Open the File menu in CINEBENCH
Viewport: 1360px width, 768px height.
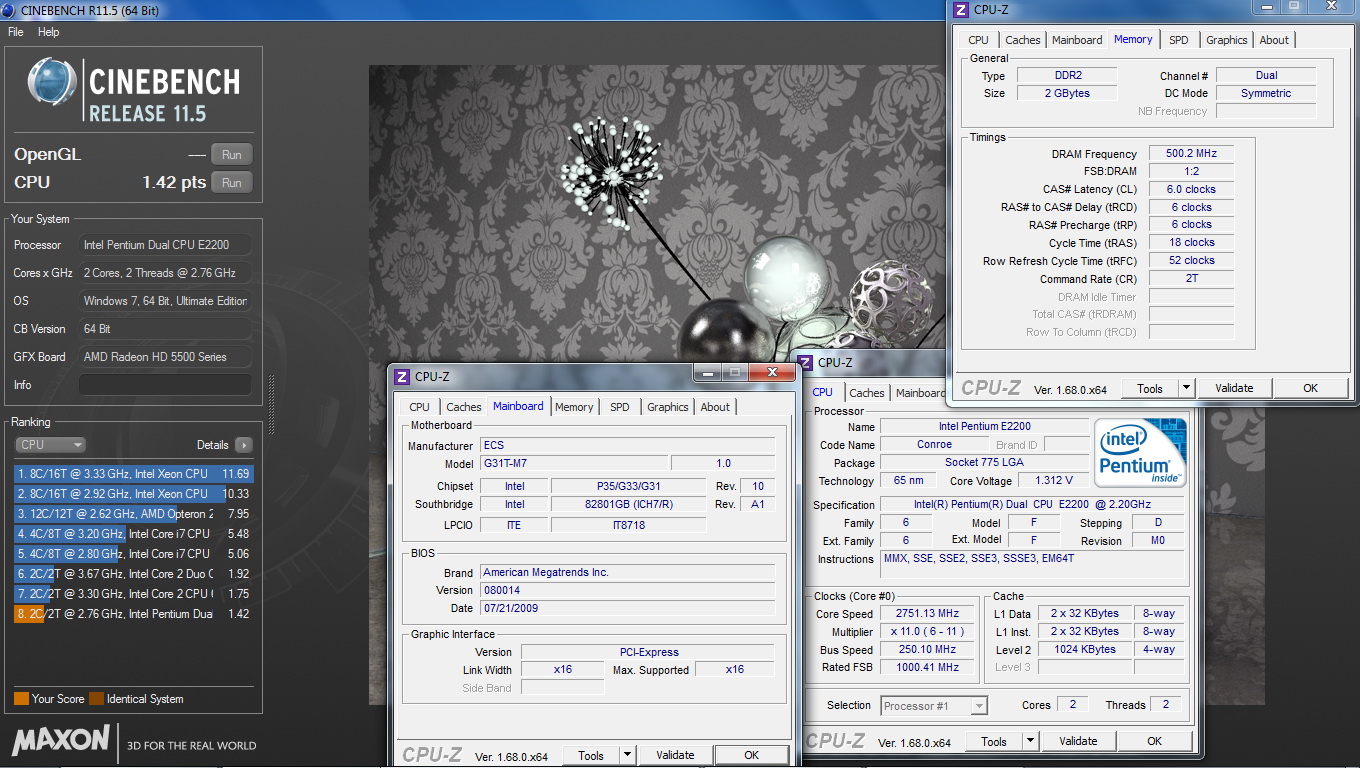pyautogui.click(x=16, y=32)
